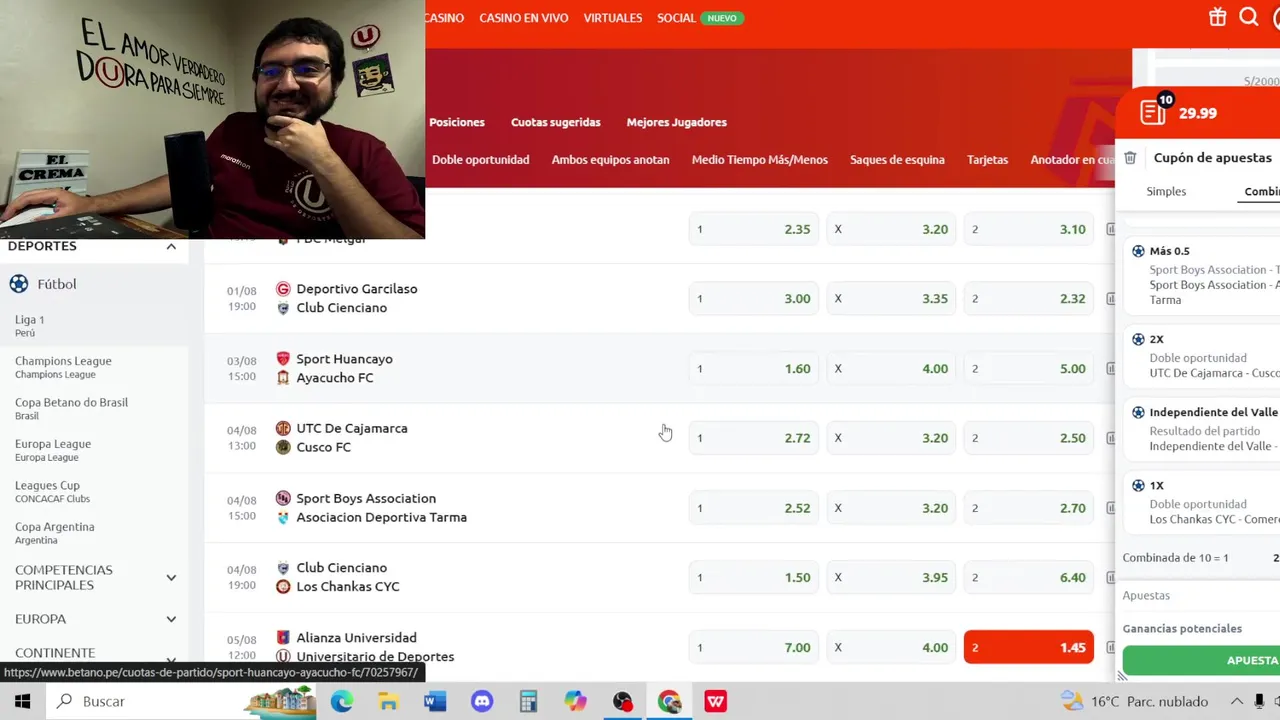The height and width of the screenshot is (720, 1280).
Task: Pick draw 4.00 for Sport Huancayo match
Action: 892,369
